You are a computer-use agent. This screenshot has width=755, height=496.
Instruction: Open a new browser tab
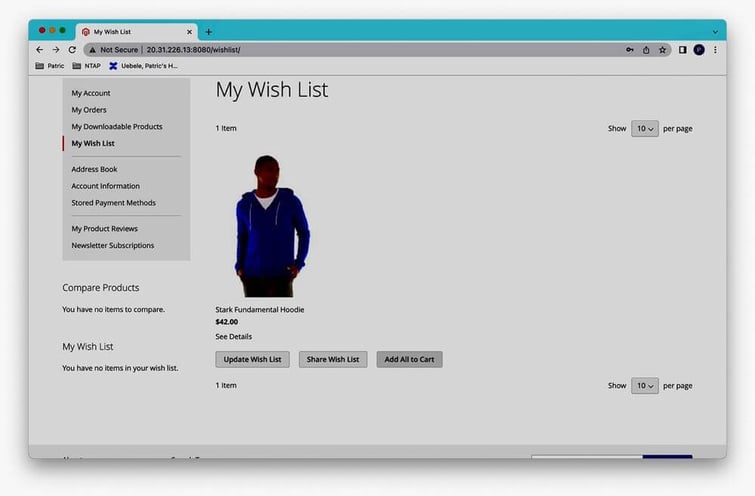pos(208,32)
